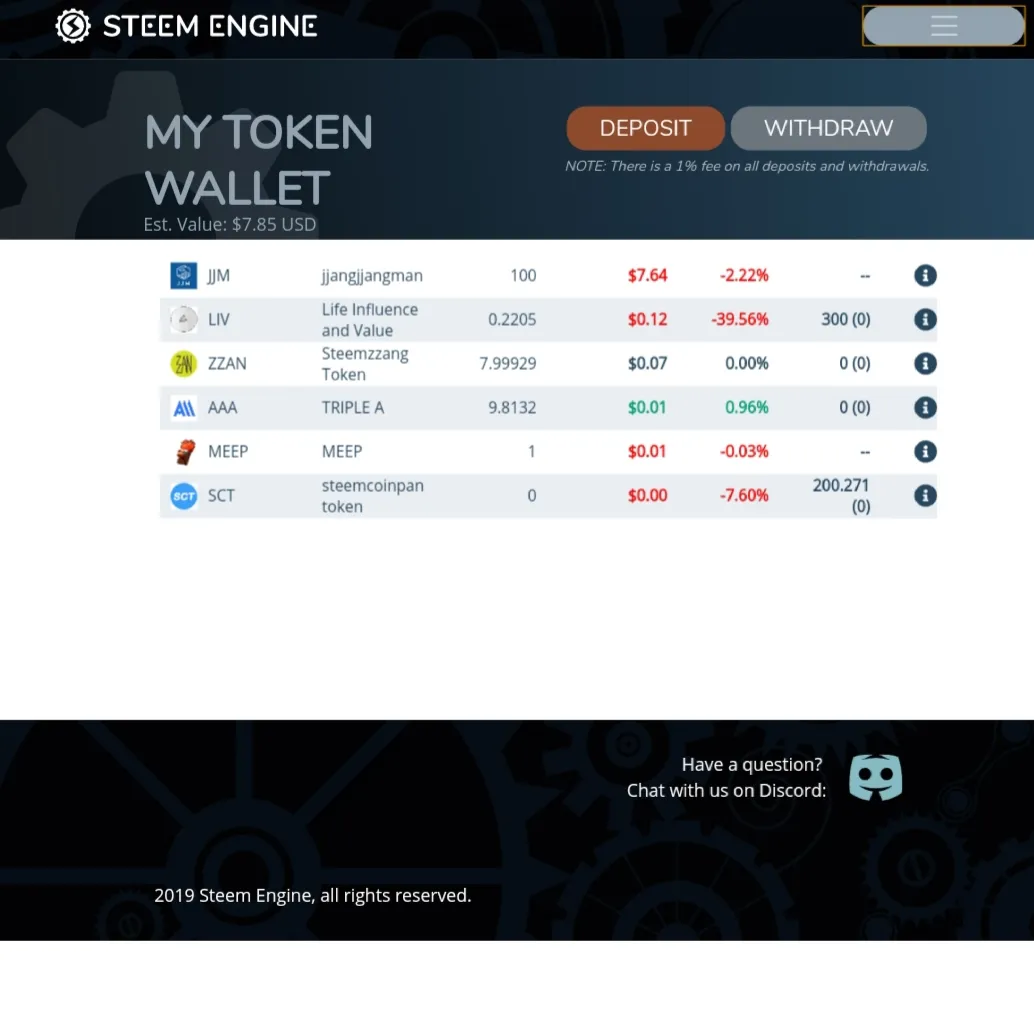The width and height of the screenshot is (1034, 1034).
Task: Click AAA balance 9.8132
Action: [512, 408]
